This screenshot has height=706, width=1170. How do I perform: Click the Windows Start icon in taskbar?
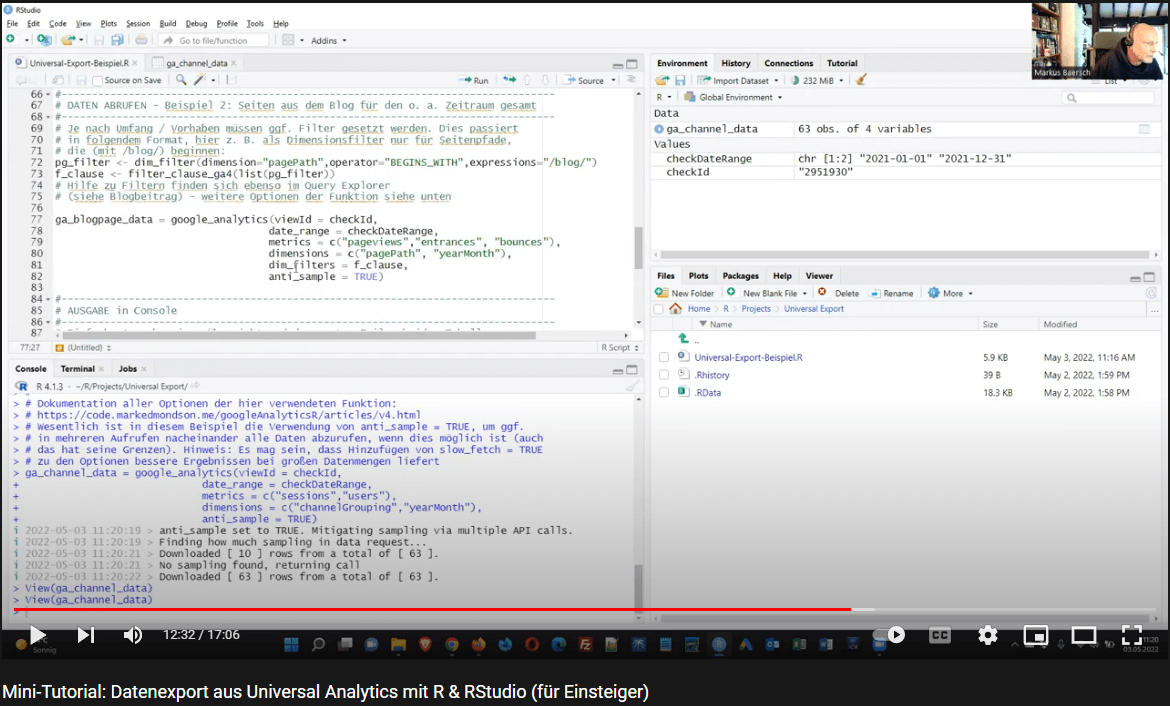point(291,644)
